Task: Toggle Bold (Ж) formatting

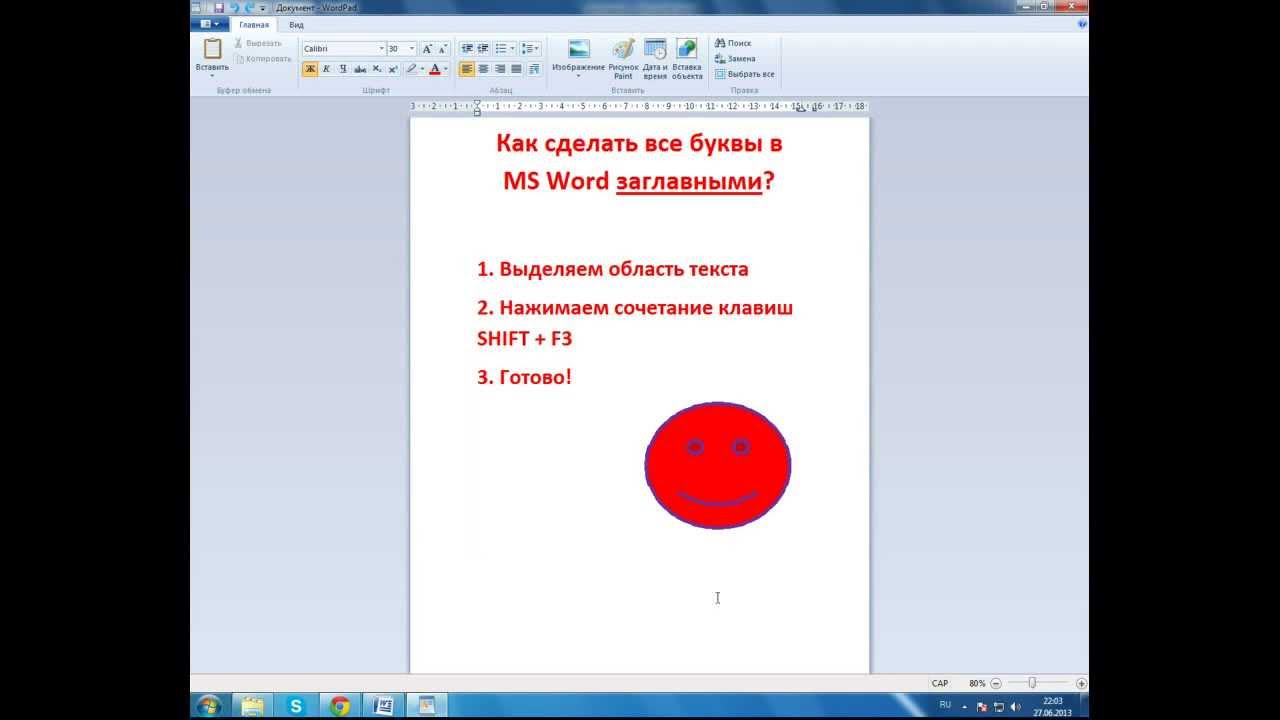Action: 310,69
